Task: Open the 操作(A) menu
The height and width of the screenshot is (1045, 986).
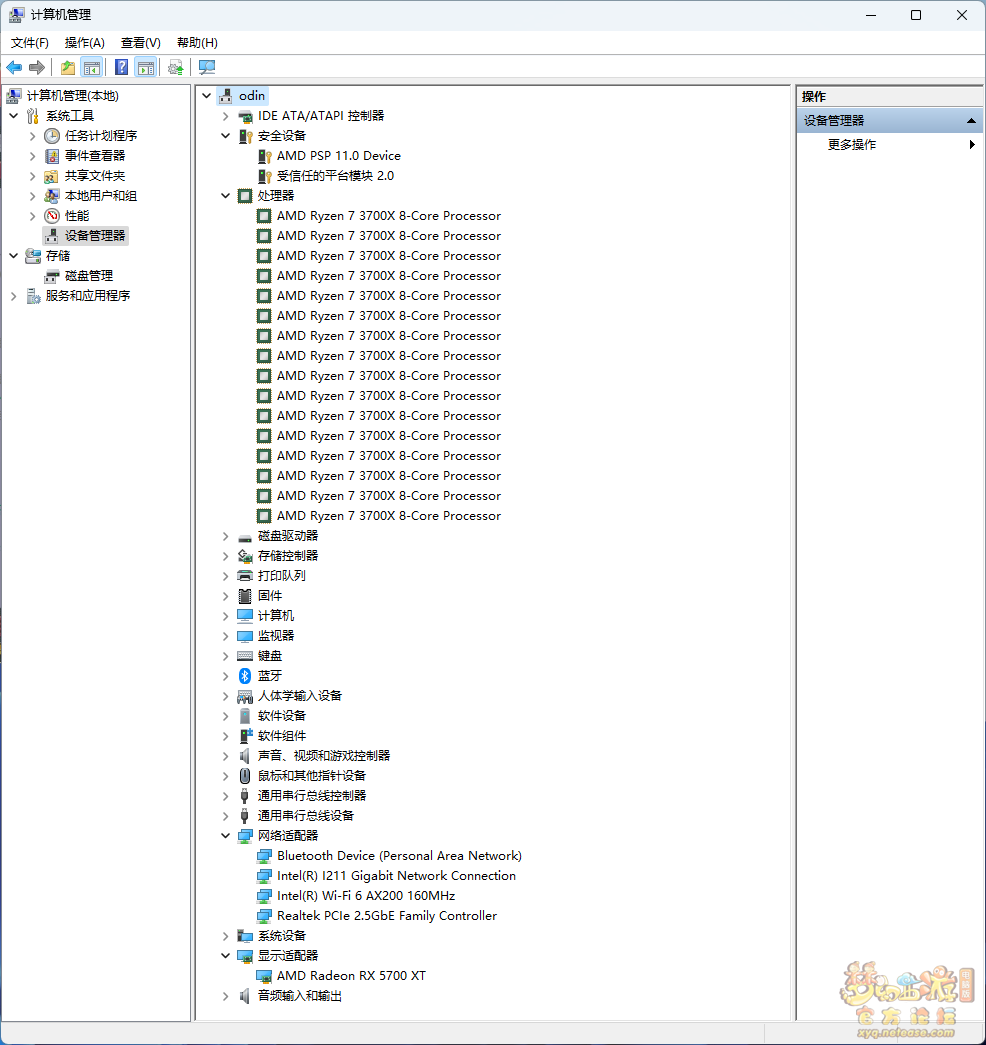Action: [85, 43]
